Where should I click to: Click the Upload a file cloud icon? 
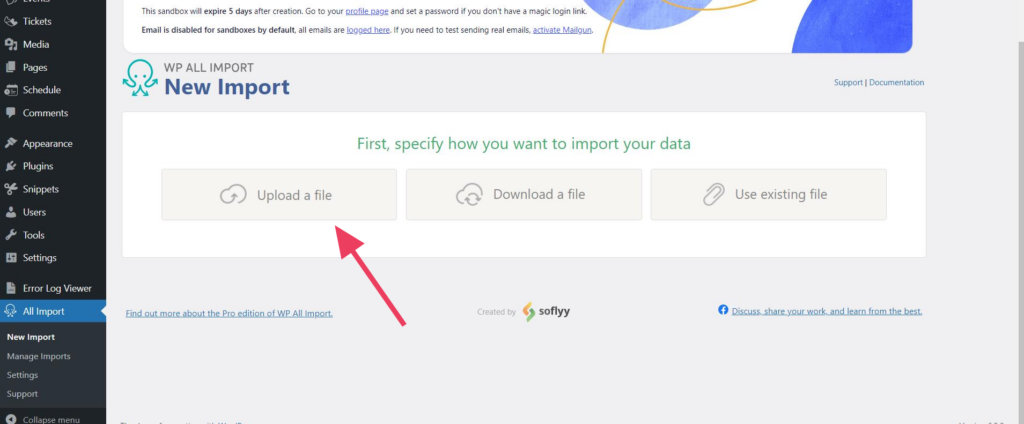[233, 195]
